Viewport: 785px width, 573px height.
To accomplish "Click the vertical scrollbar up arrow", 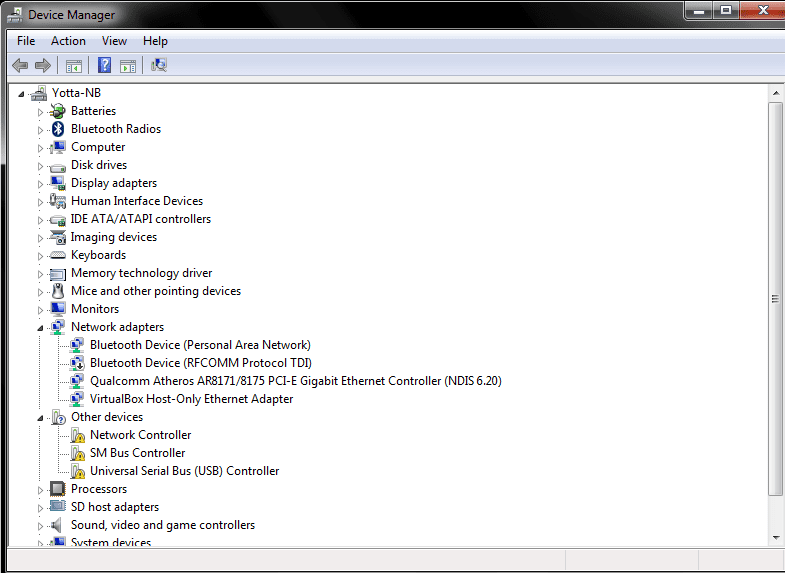I will [x=776, y=93].
